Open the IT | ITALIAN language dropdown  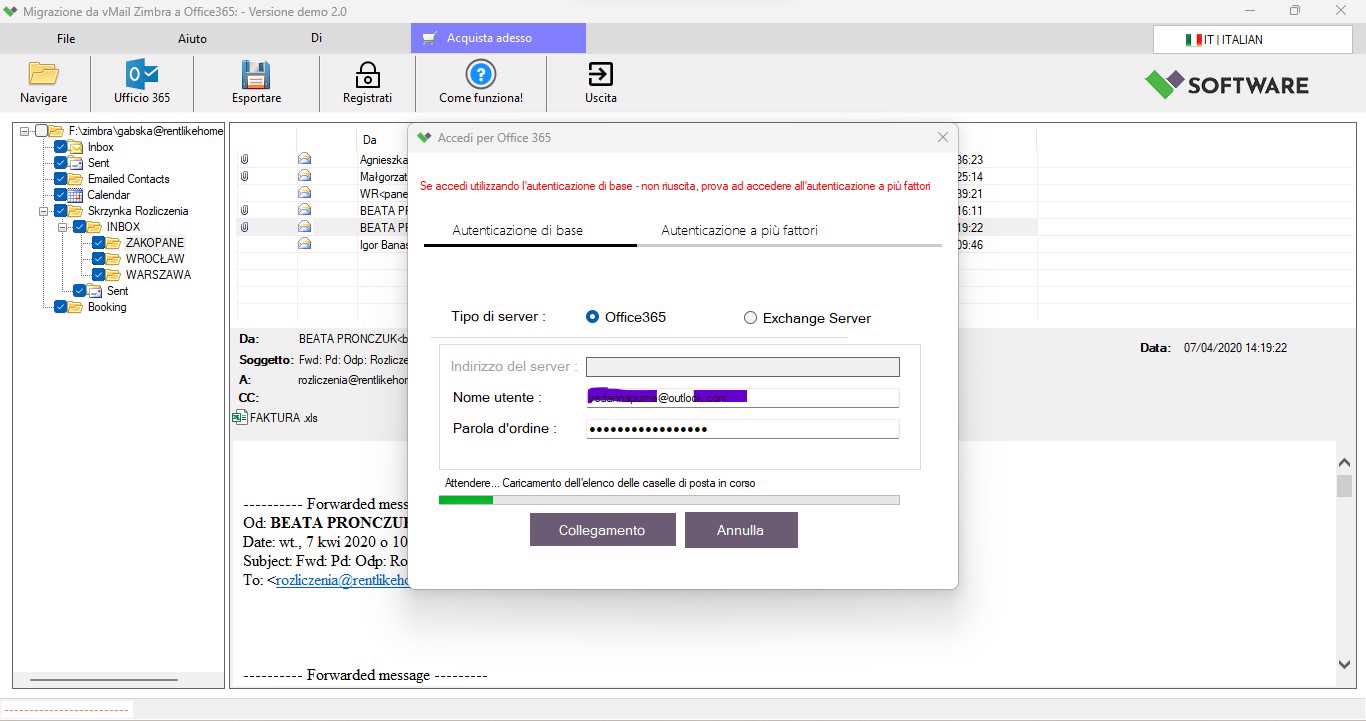pos(1252,40)
